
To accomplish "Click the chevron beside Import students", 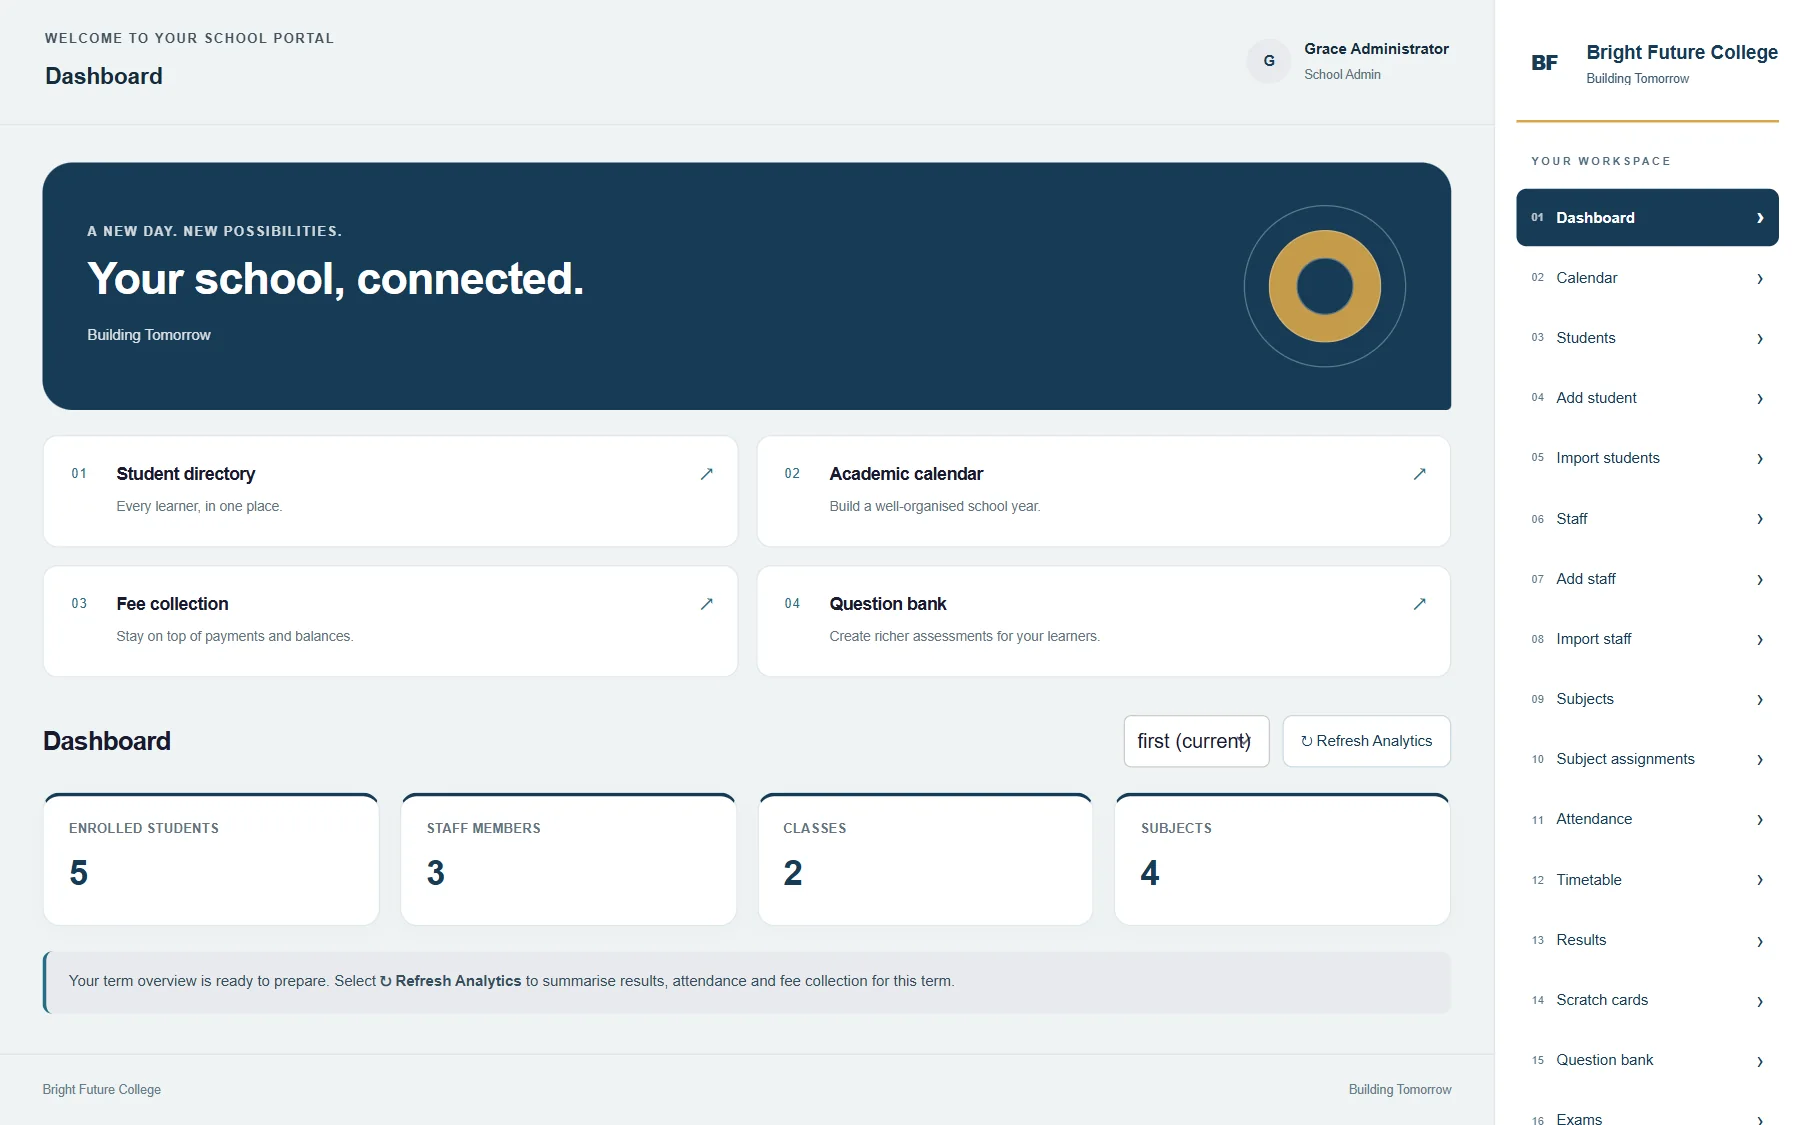I will [1760, 459].
